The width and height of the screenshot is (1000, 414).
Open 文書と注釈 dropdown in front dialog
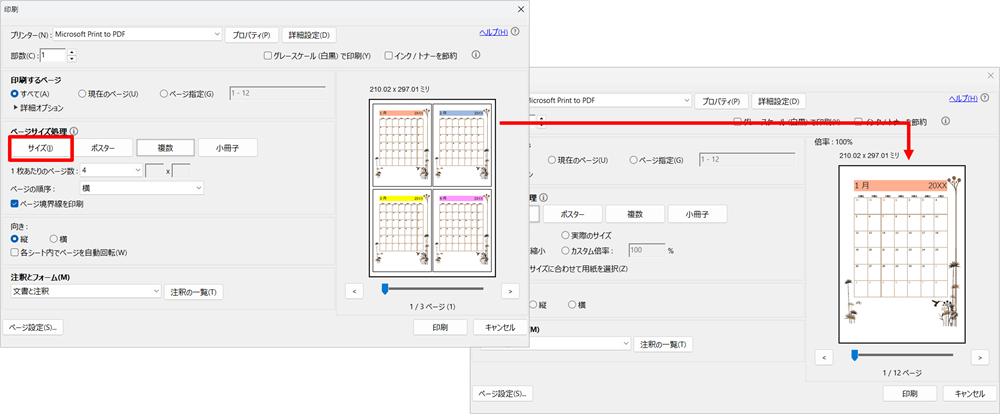click(87, 292)
